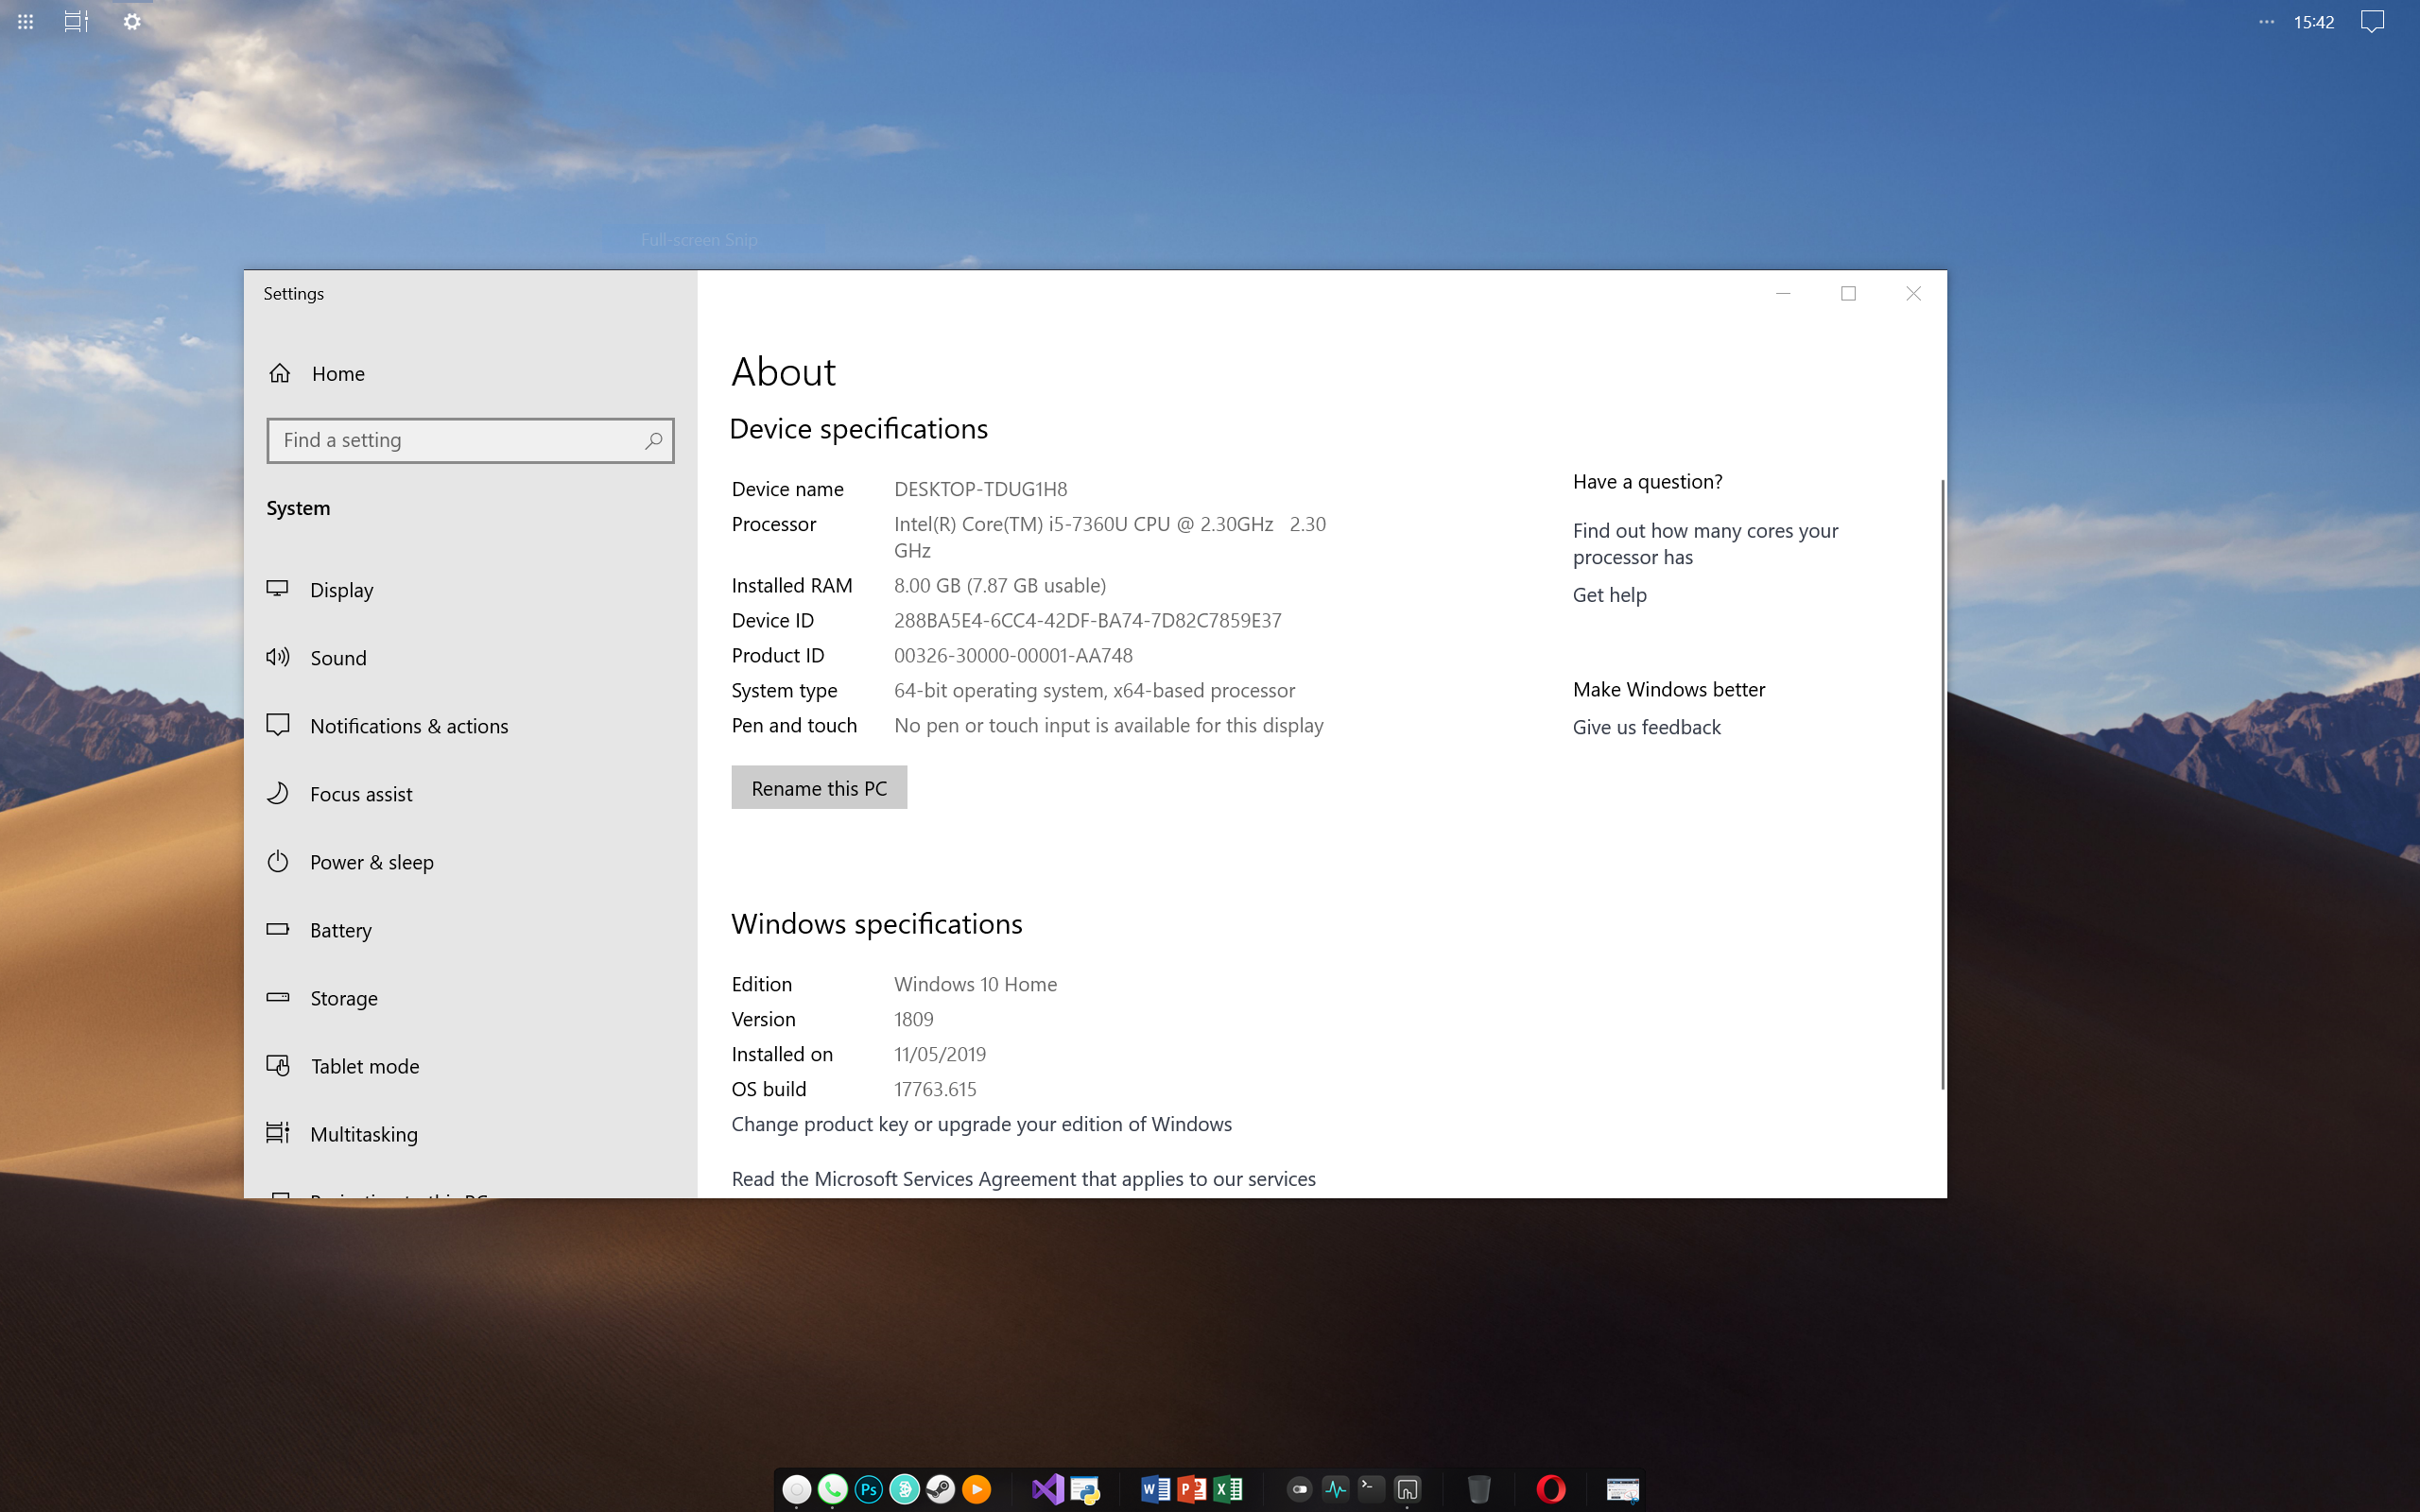
Task: Click the gear icon in top bar
Action: pos(132,21)
